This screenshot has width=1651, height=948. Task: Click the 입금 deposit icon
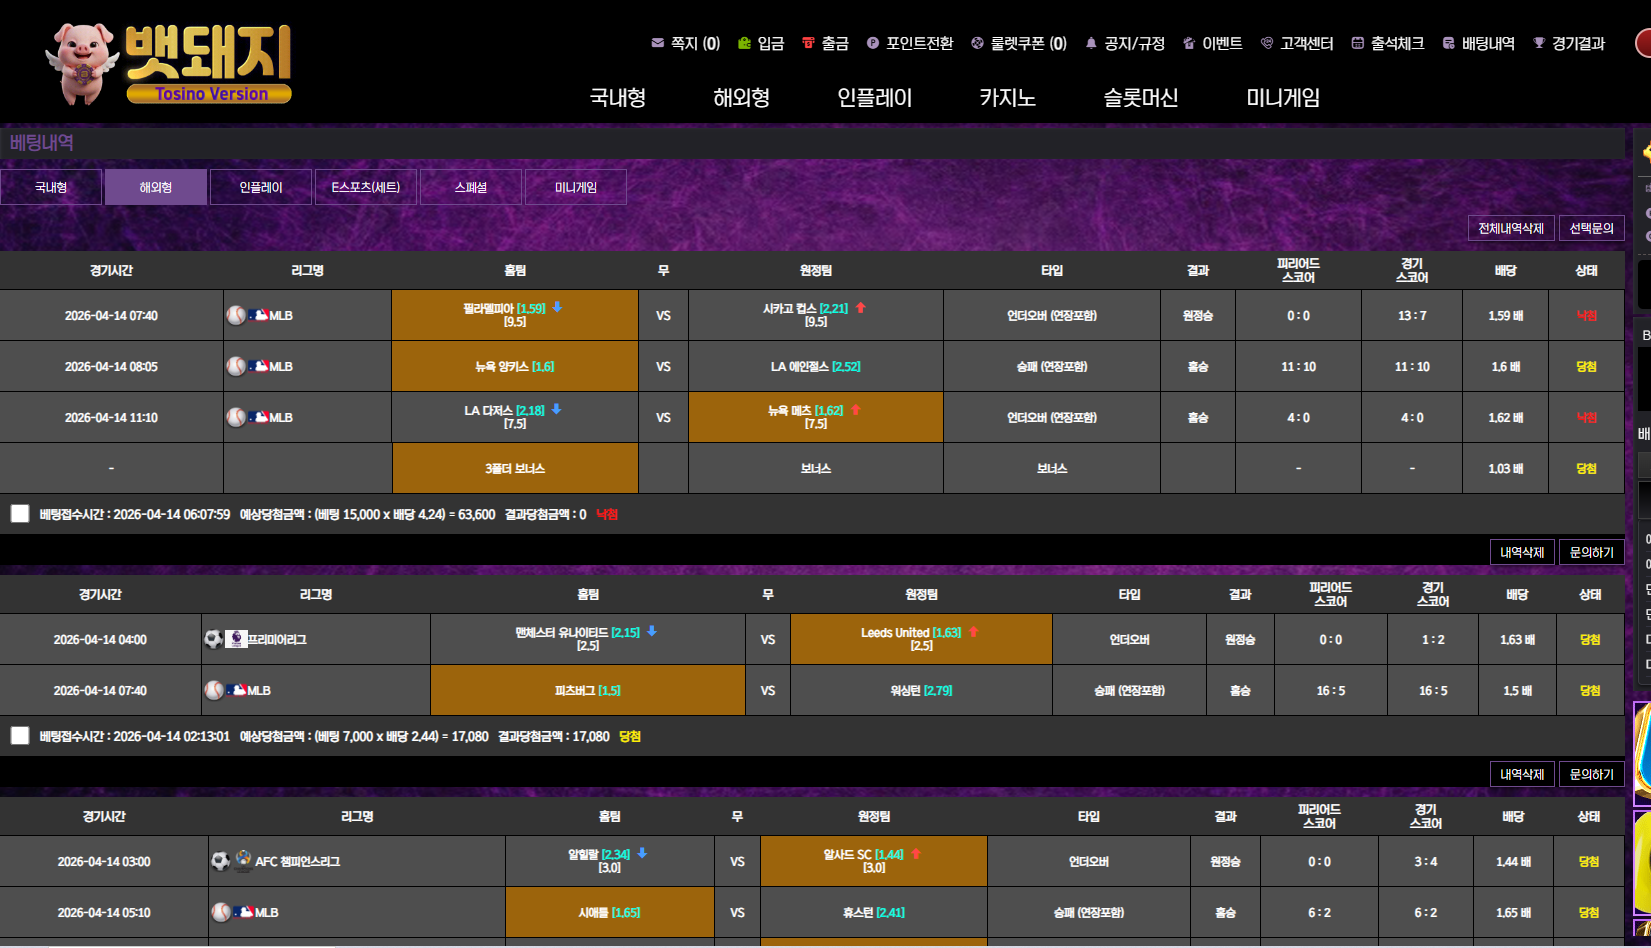pyautogui.click(x=744, y=43)
